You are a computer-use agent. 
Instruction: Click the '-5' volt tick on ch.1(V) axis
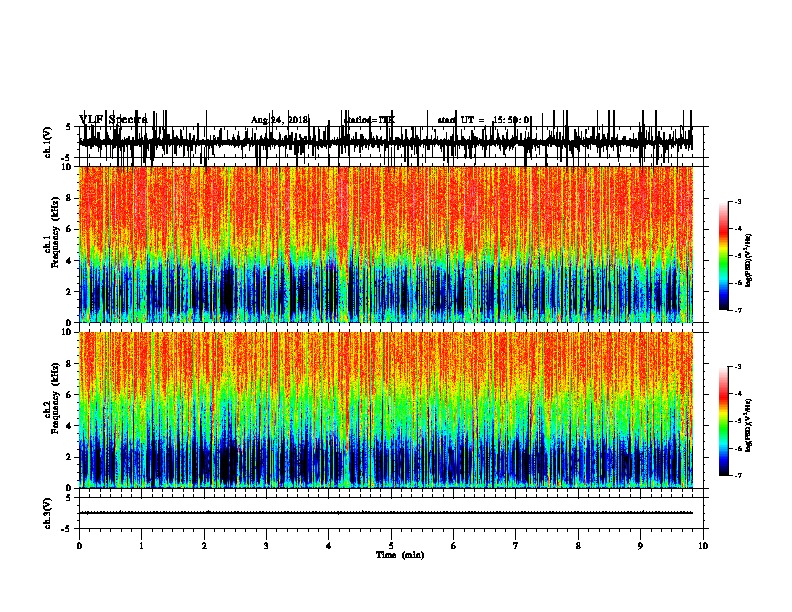click(x=67, y=158)
